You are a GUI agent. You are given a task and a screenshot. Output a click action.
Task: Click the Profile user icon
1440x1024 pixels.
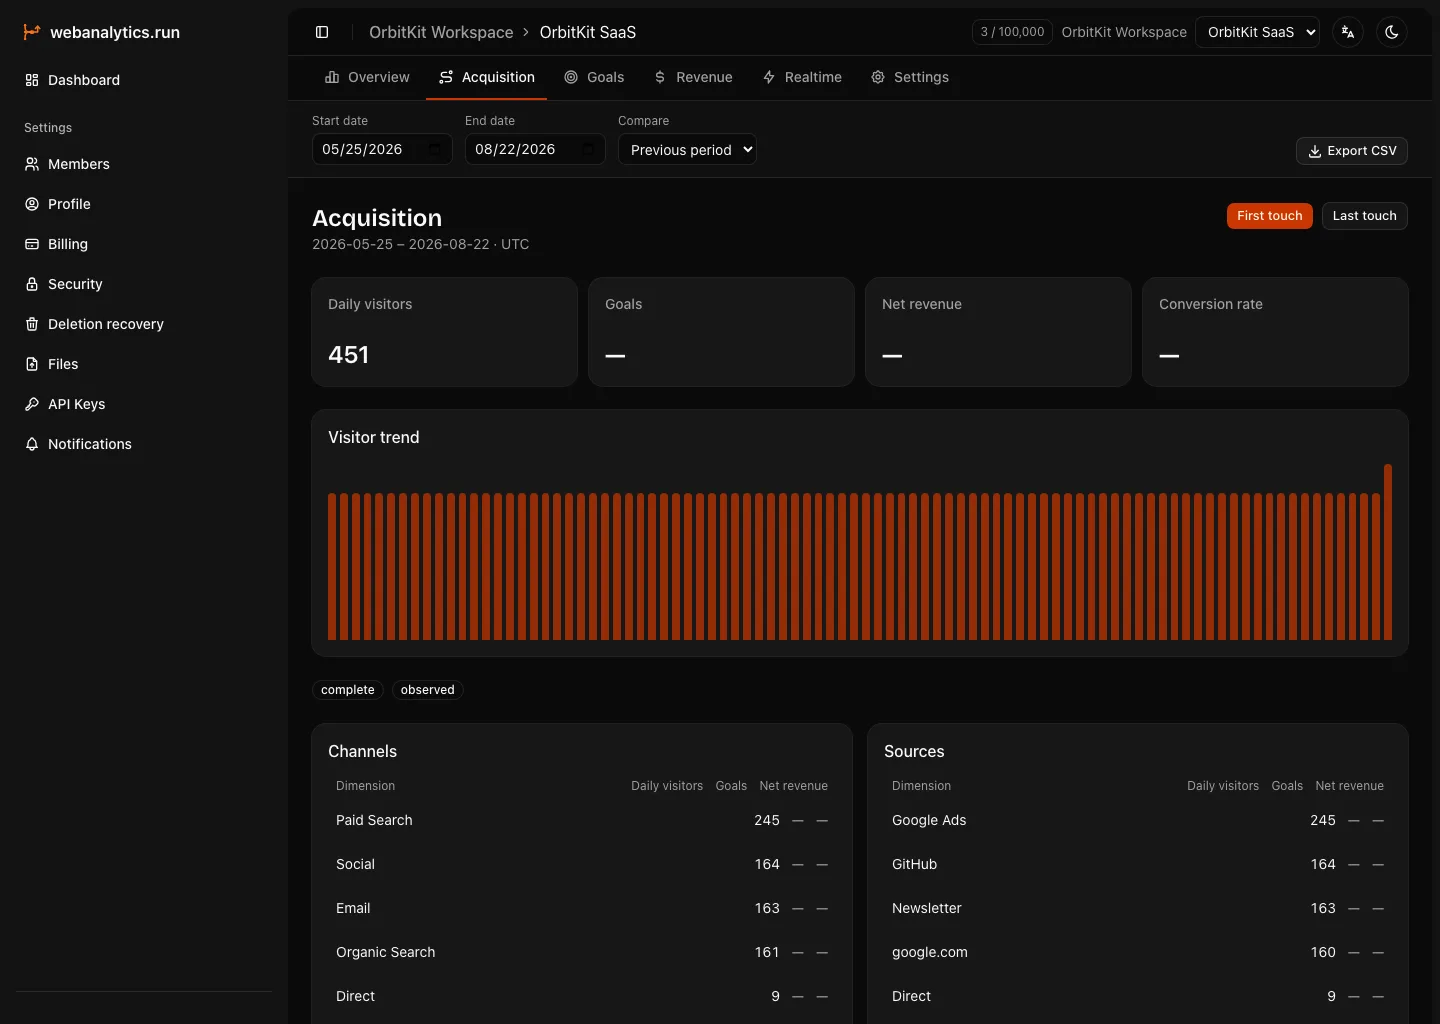click(32, 204)
